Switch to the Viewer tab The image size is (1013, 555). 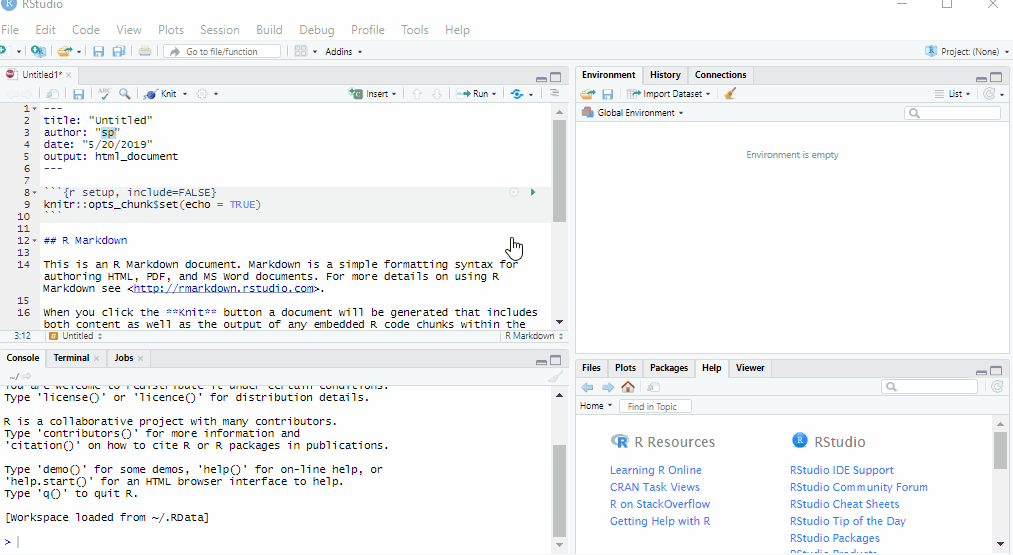pyautogui.click(x=750, y=368)
